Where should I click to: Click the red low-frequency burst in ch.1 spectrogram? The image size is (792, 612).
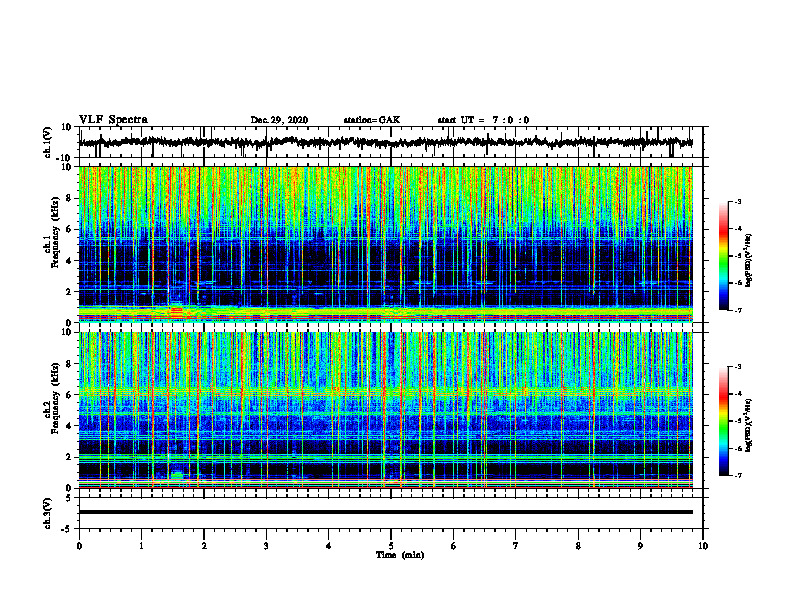[176, 312]
